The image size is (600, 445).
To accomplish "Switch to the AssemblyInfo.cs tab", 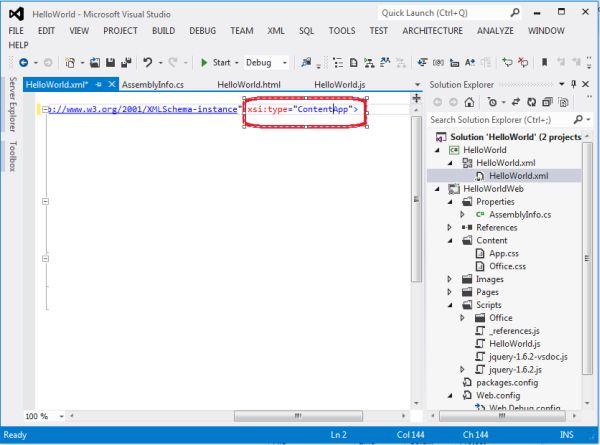I will pos(153,85).
